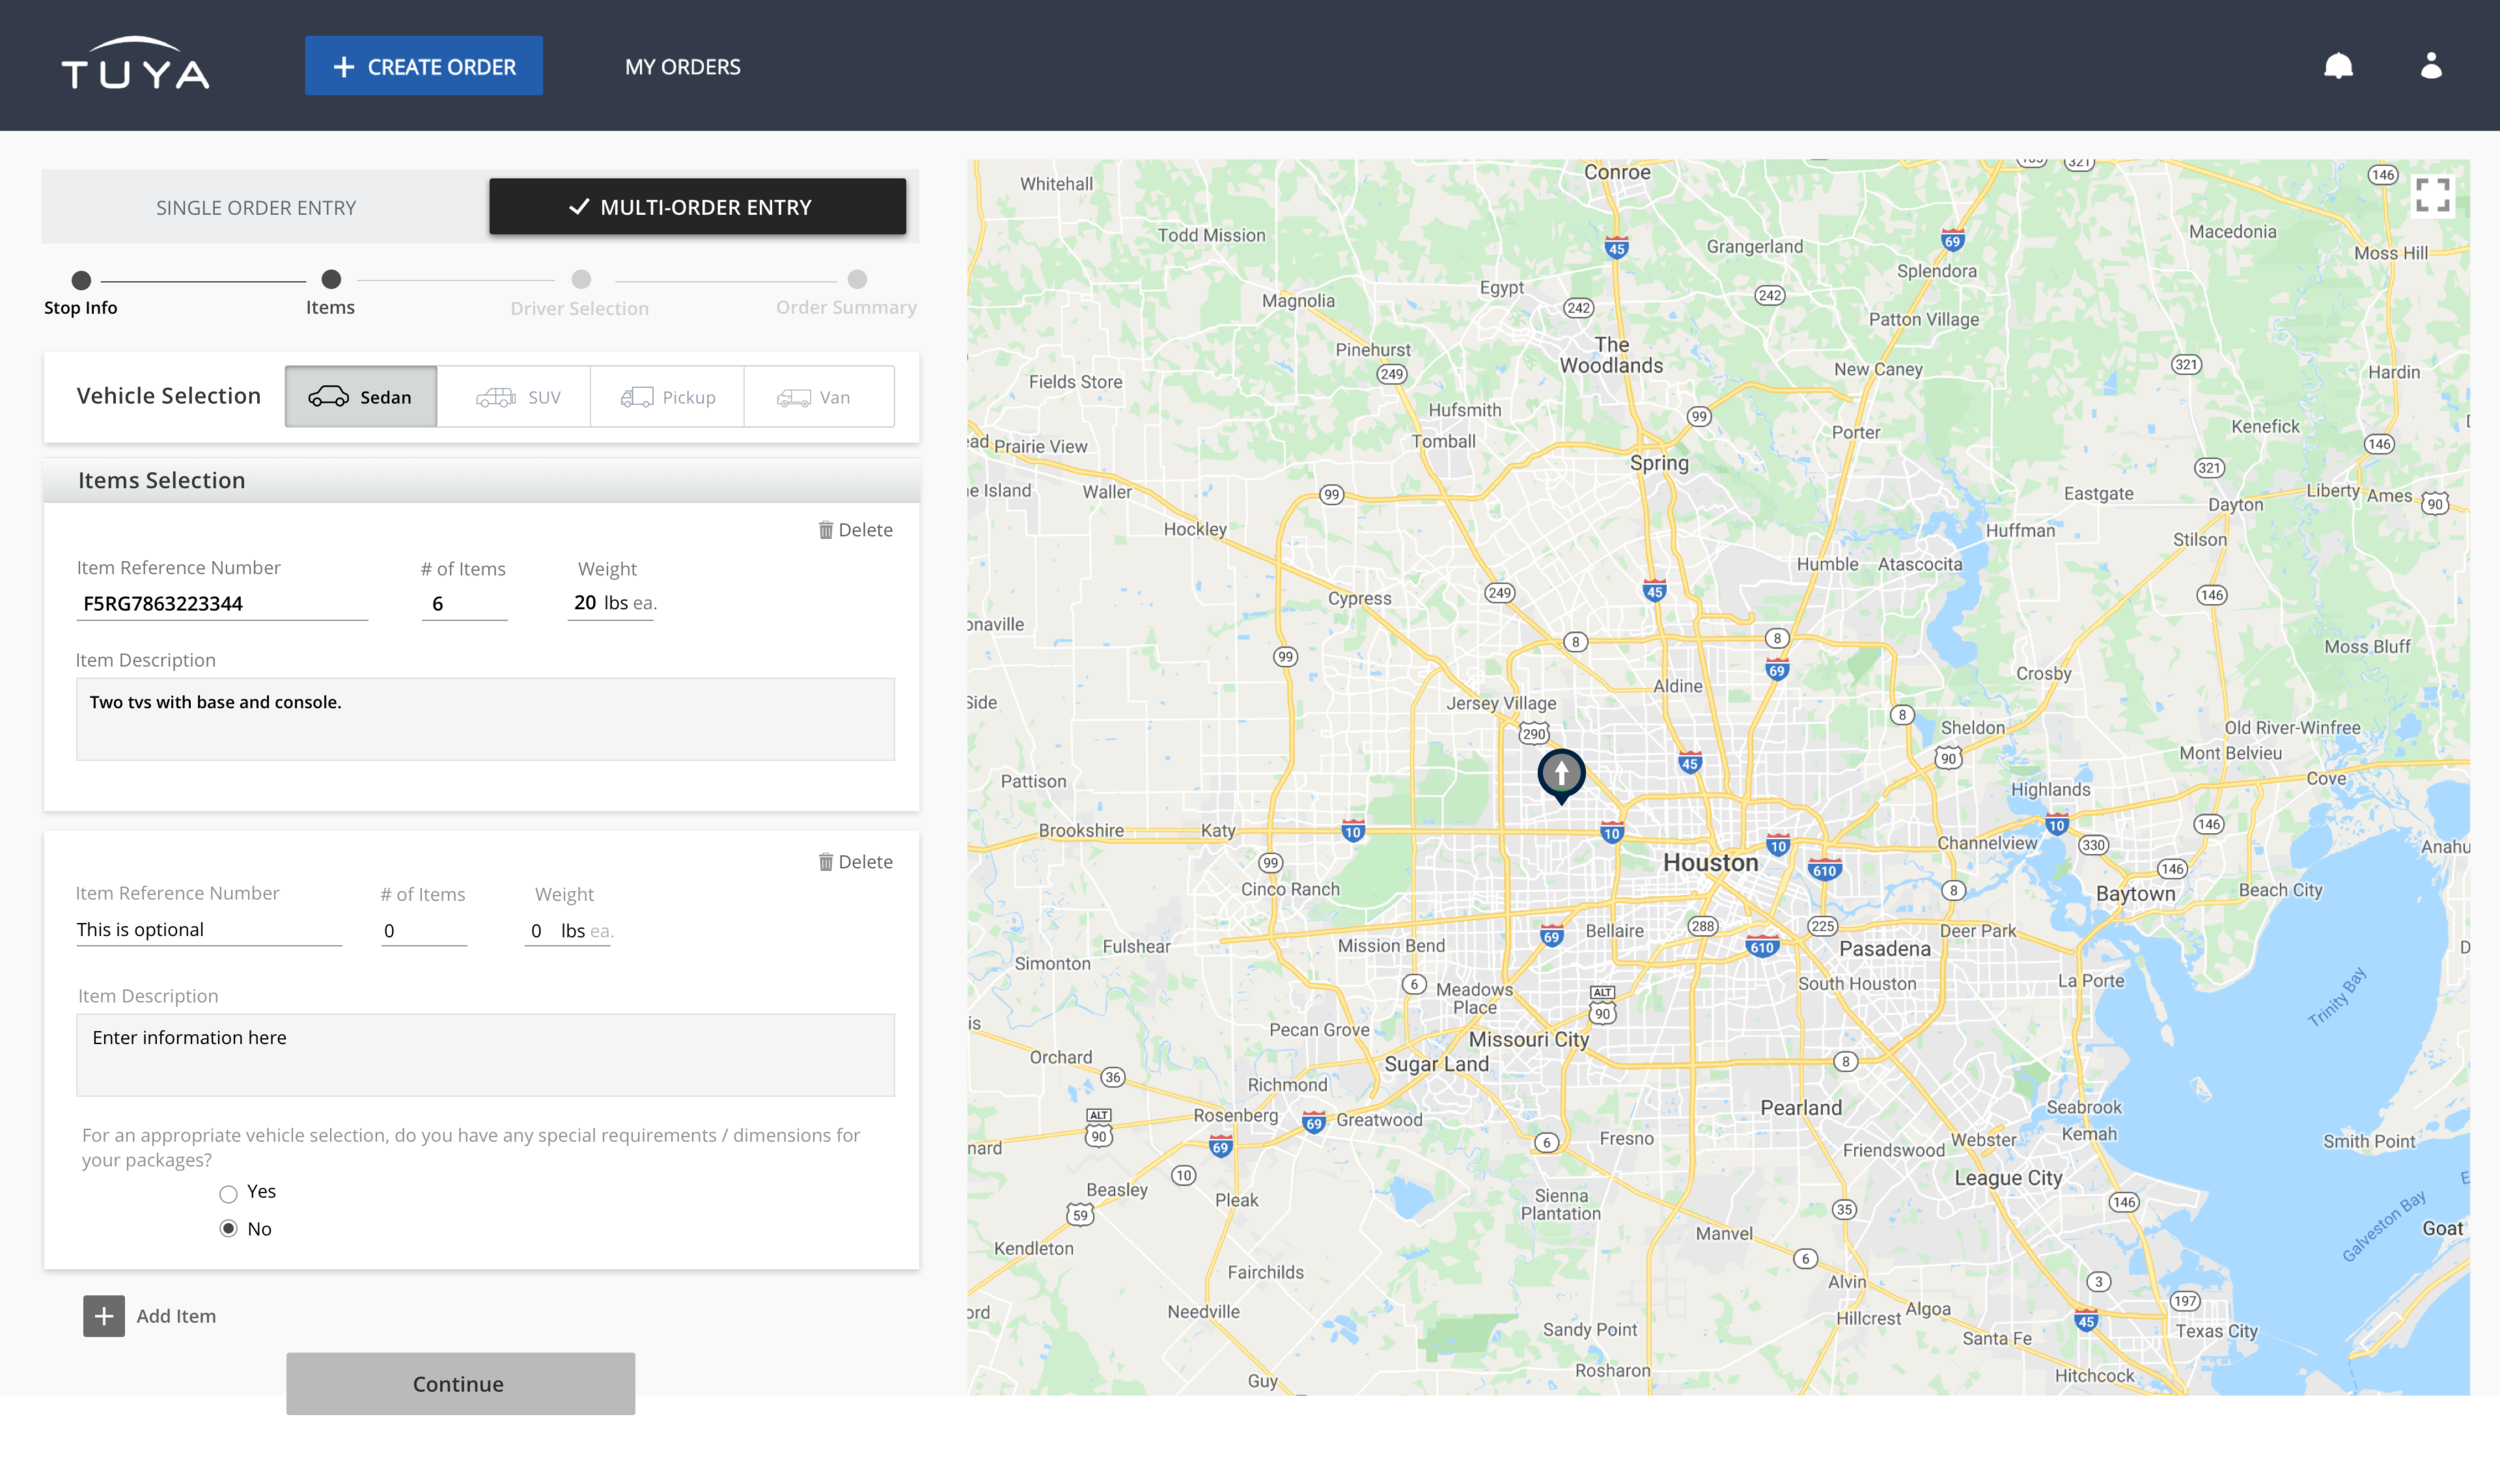Click the Pearland label on the map

[x=1801, y=1108]
